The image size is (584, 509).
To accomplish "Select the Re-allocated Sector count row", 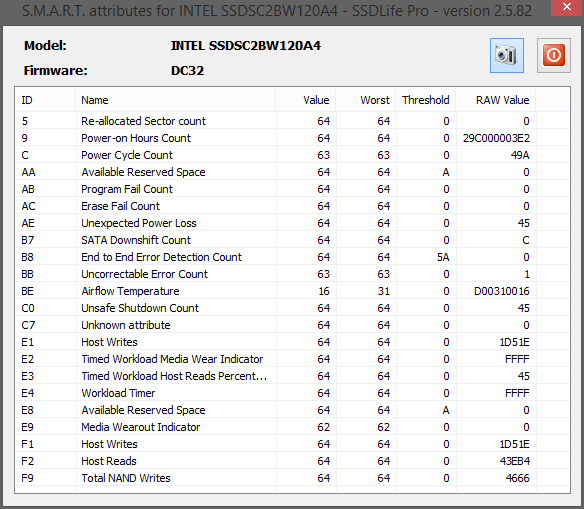I will (292, 121).
